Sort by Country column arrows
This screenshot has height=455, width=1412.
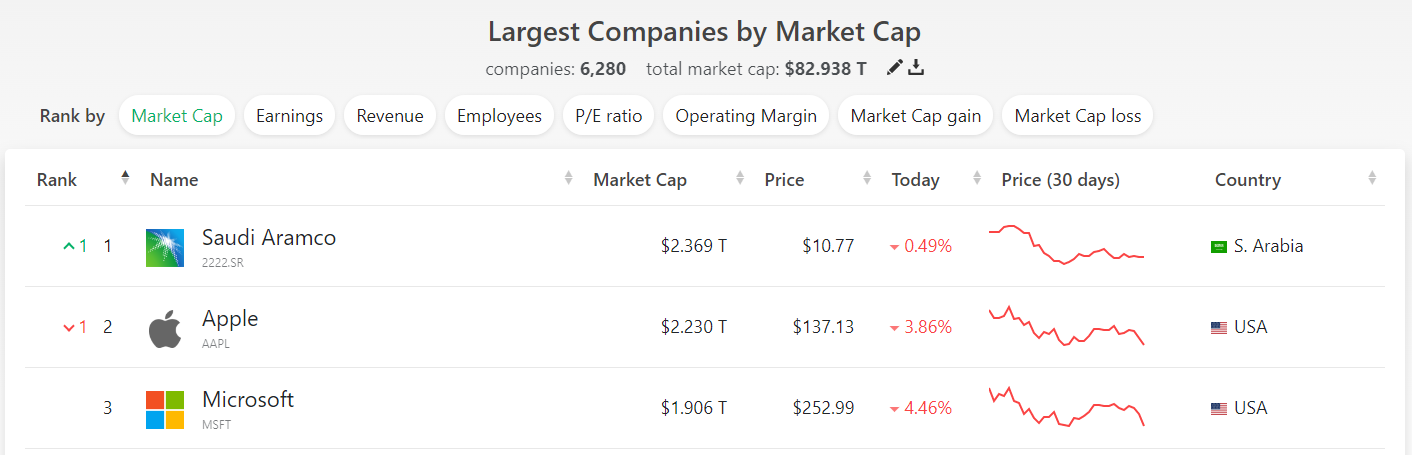(x=1372, y=178)
